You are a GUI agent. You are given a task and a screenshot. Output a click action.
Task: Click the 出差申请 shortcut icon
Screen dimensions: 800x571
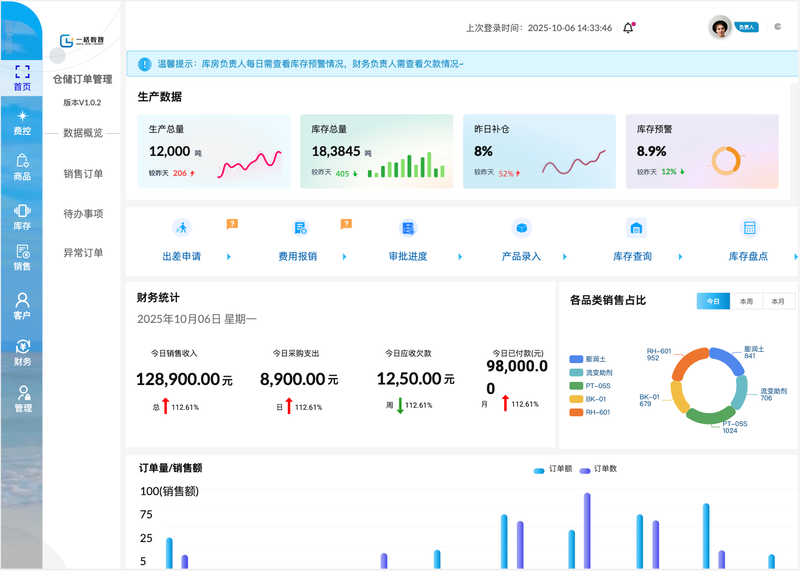(181, 228)
